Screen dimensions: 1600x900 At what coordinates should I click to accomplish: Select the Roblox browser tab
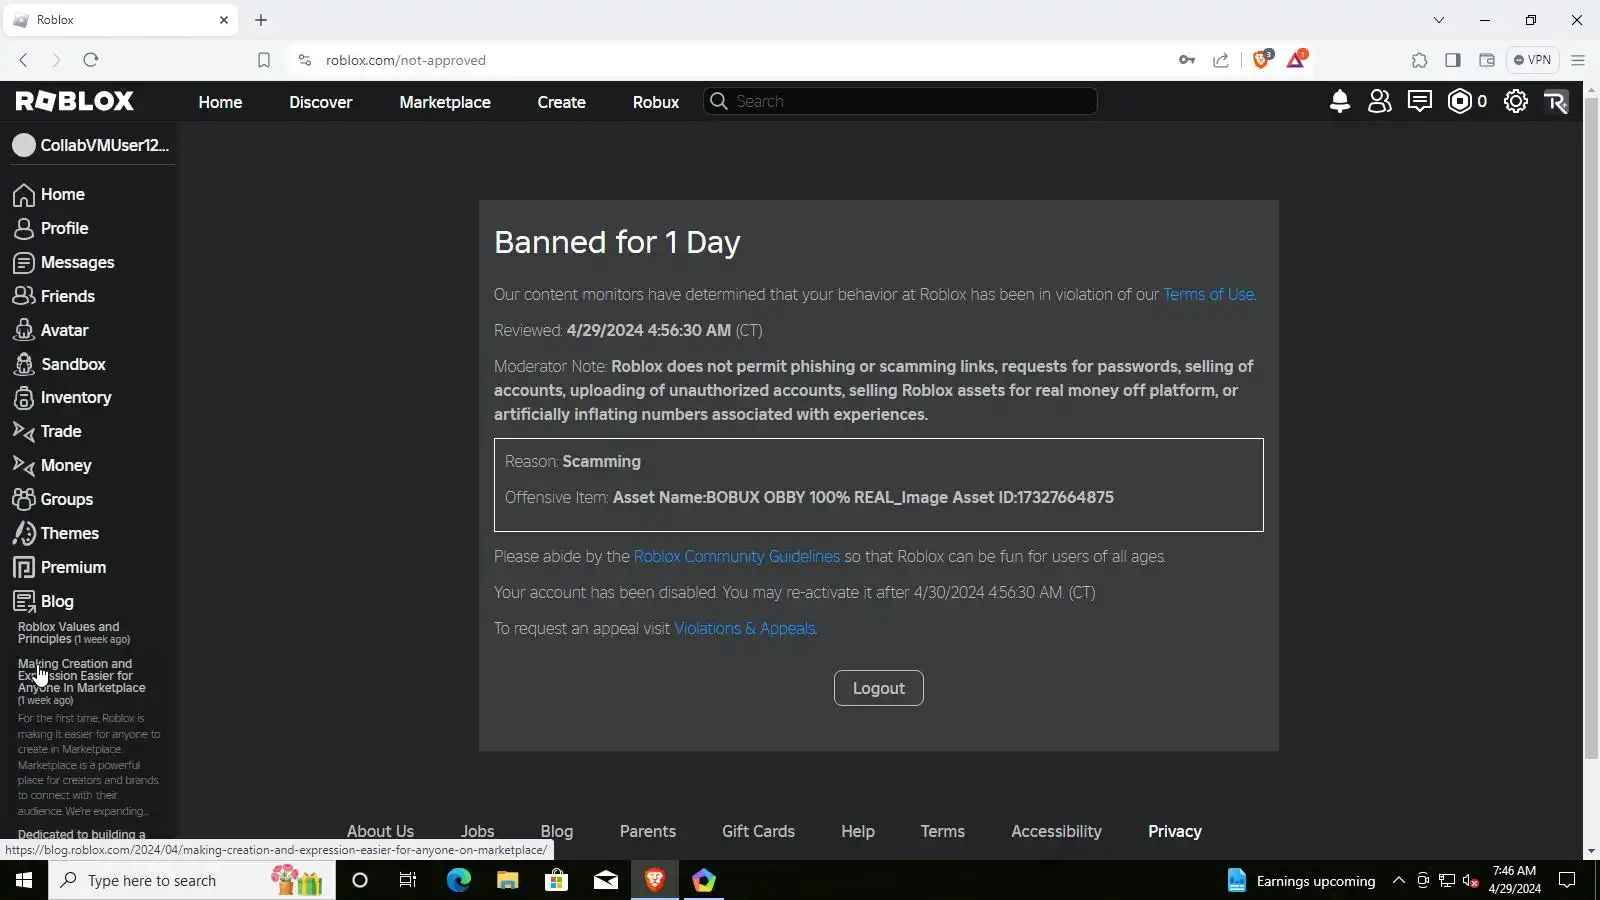coord(120,20)
